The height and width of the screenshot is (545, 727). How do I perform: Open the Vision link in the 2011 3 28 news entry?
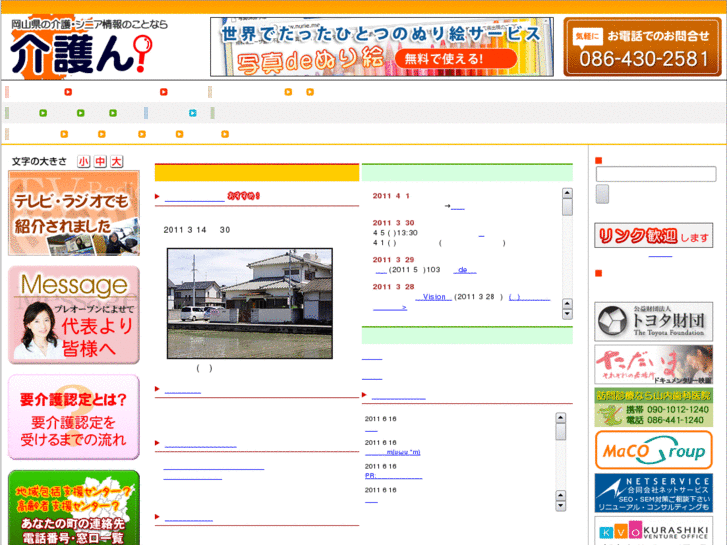coord(434,297)
